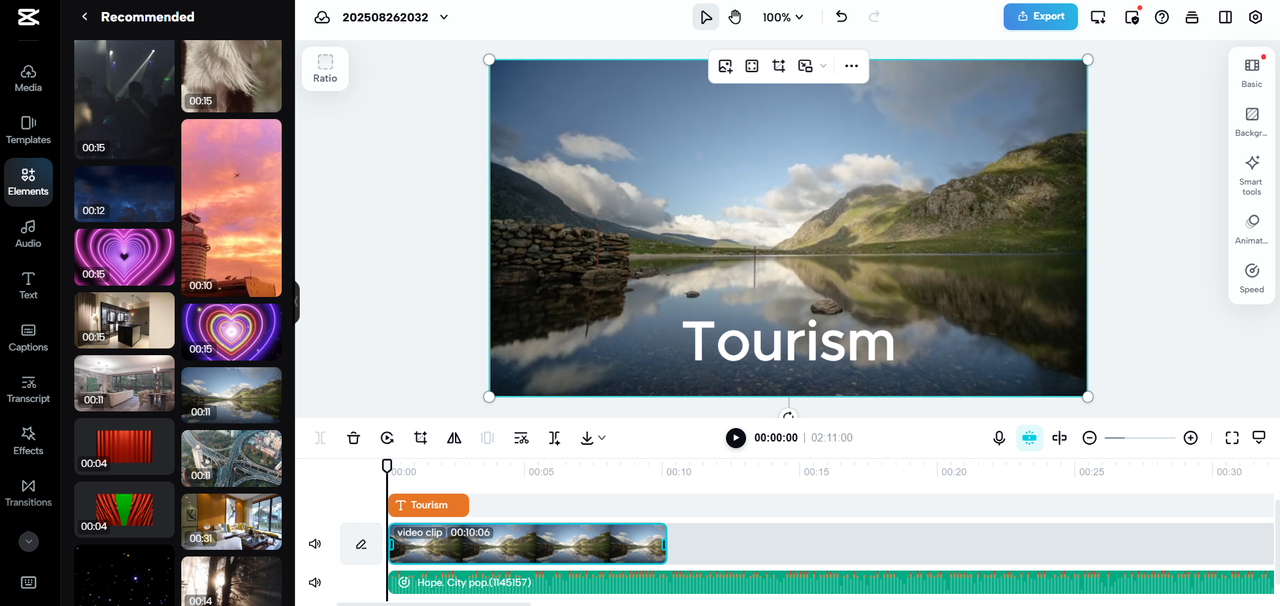
Task: Open the Crop tool in timeline toolbar
Action: [x=420, y=437]
